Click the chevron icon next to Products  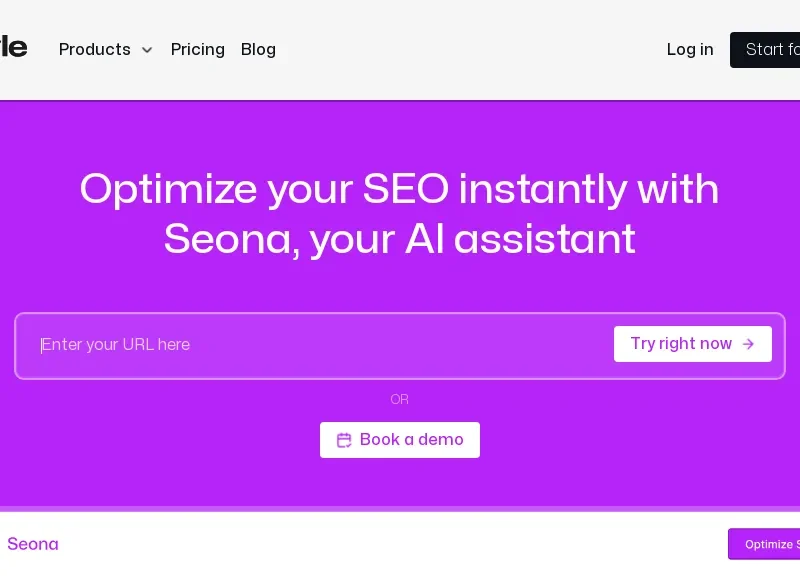[x=147, y=49]
